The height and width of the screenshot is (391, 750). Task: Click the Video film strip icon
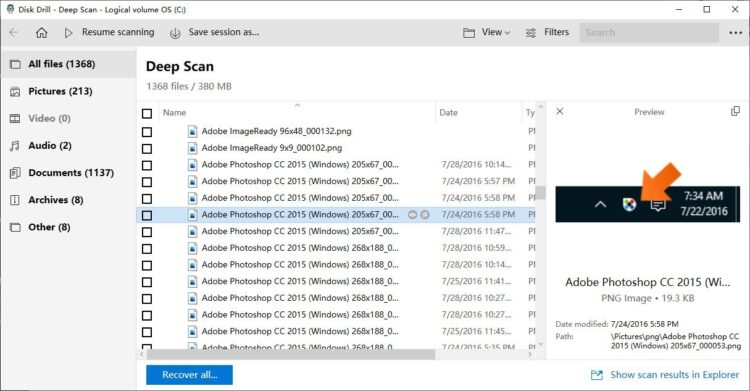point(15,118)
